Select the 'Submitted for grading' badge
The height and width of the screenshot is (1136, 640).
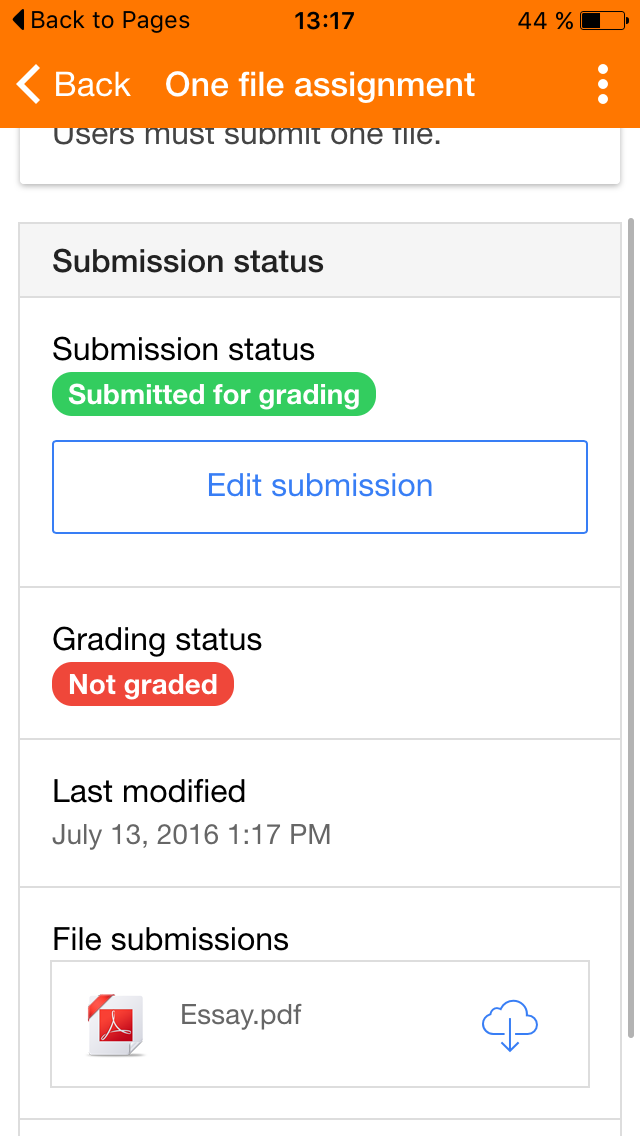(214, 394)
